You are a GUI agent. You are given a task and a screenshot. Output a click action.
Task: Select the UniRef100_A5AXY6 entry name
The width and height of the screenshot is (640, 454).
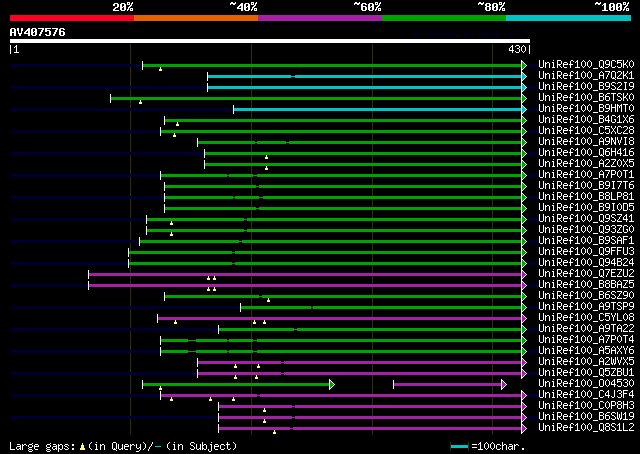(x=586, y=351)
